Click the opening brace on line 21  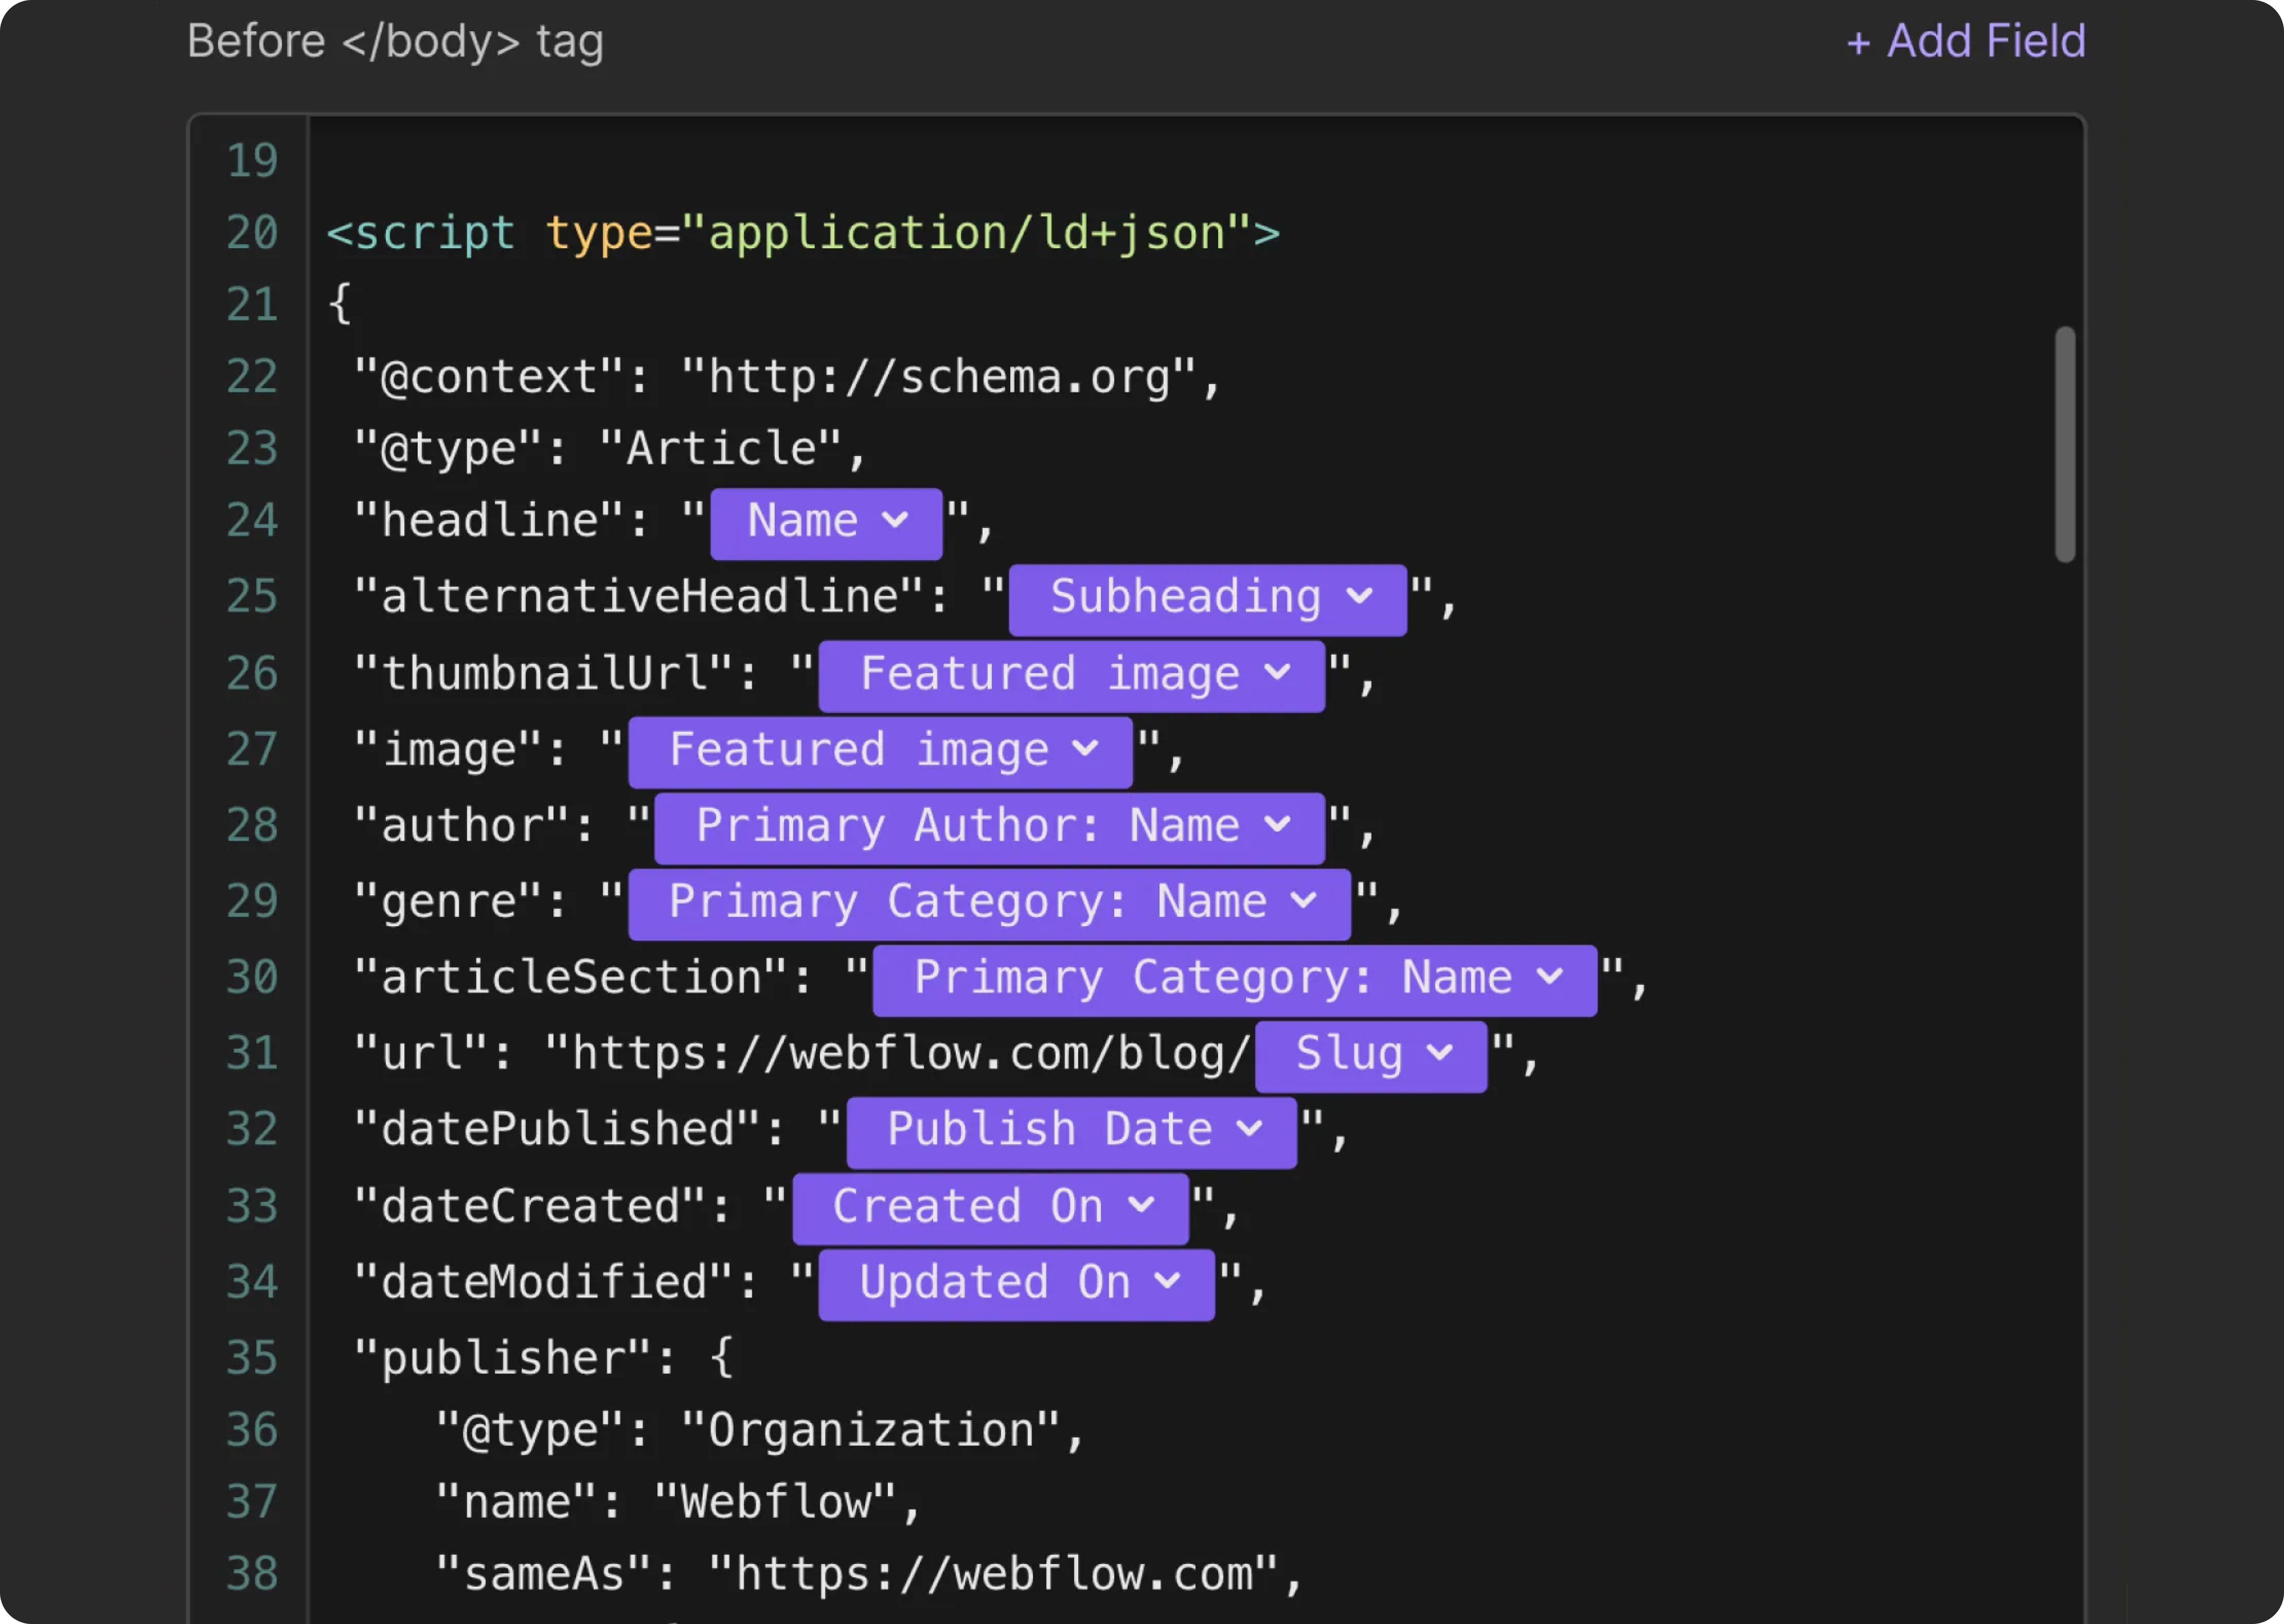(x=340, y=304)
